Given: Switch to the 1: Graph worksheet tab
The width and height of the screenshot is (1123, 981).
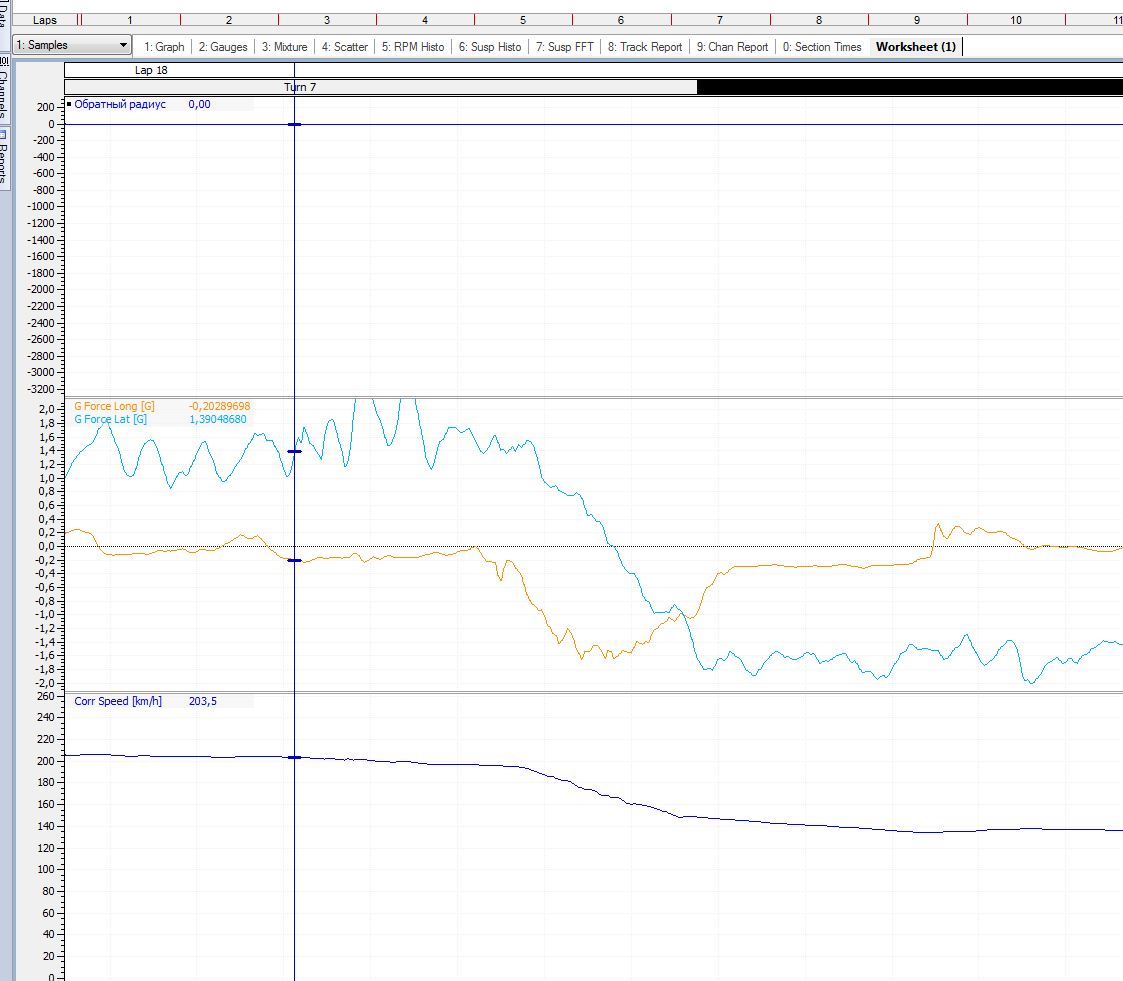Looking at the screenshot, I should (x=164, y=47).
